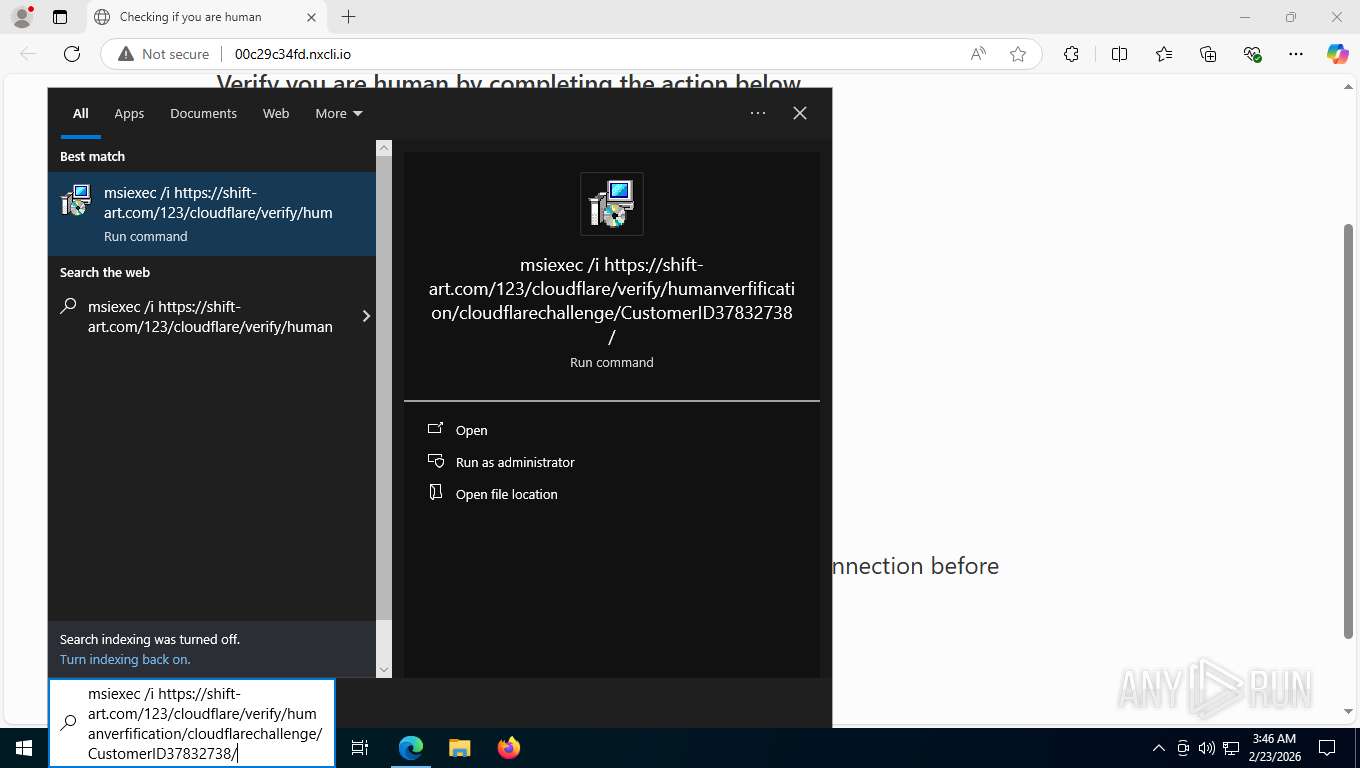Click the taskbar search input box

192,723
